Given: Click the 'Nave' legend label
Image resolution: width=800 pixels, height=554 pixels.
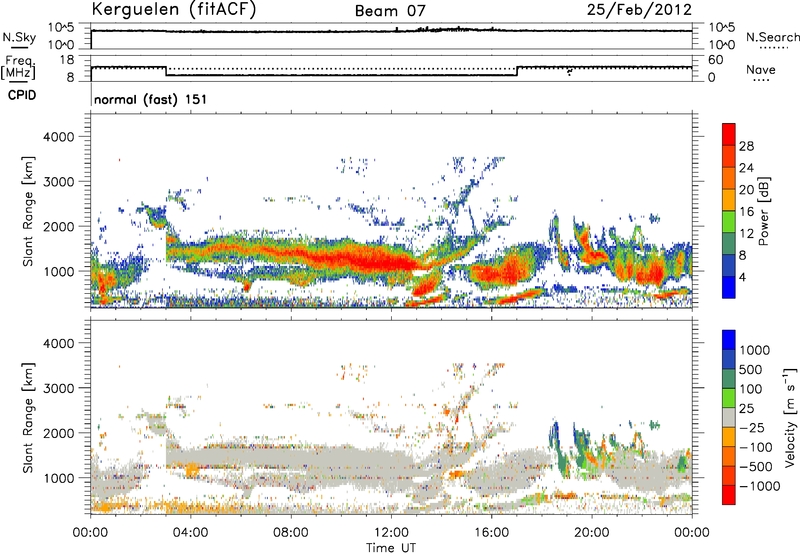Looking at the screenshot, I should 761,69.
